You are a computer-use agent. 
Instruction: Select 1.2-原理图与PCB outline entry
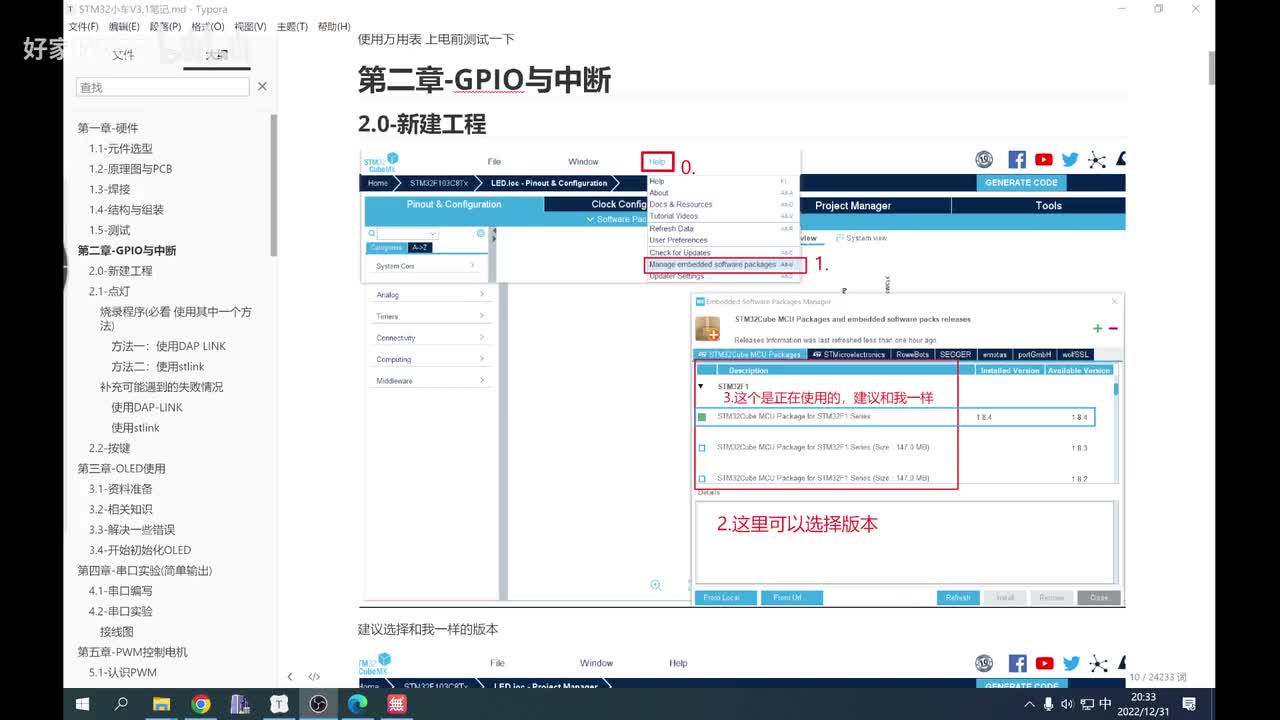point(130,169)
